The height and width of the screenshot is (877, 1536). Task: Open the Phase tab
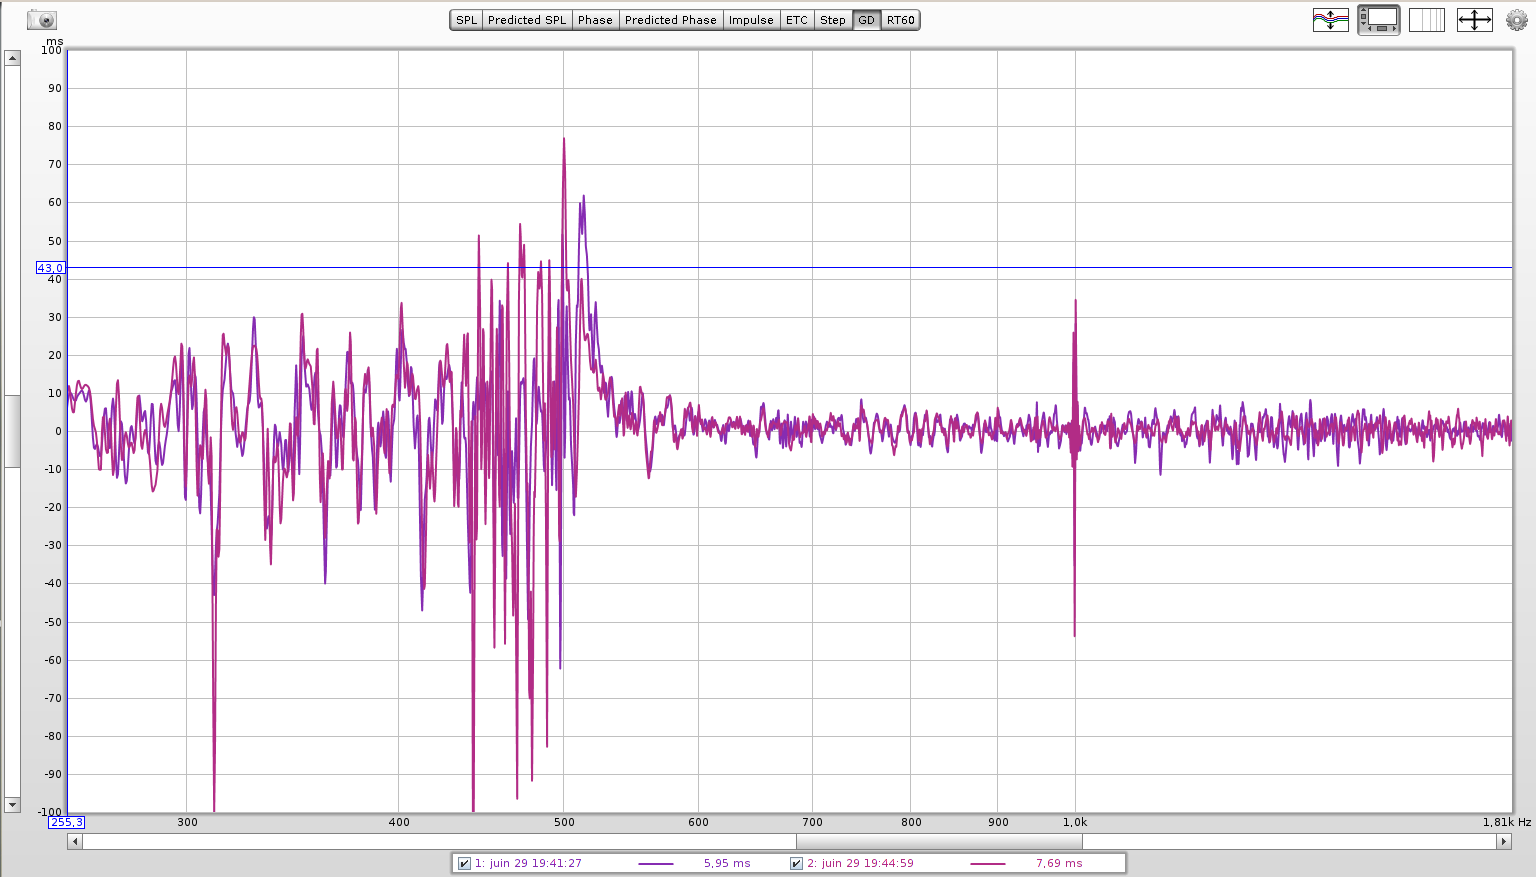tap(595, 20)
